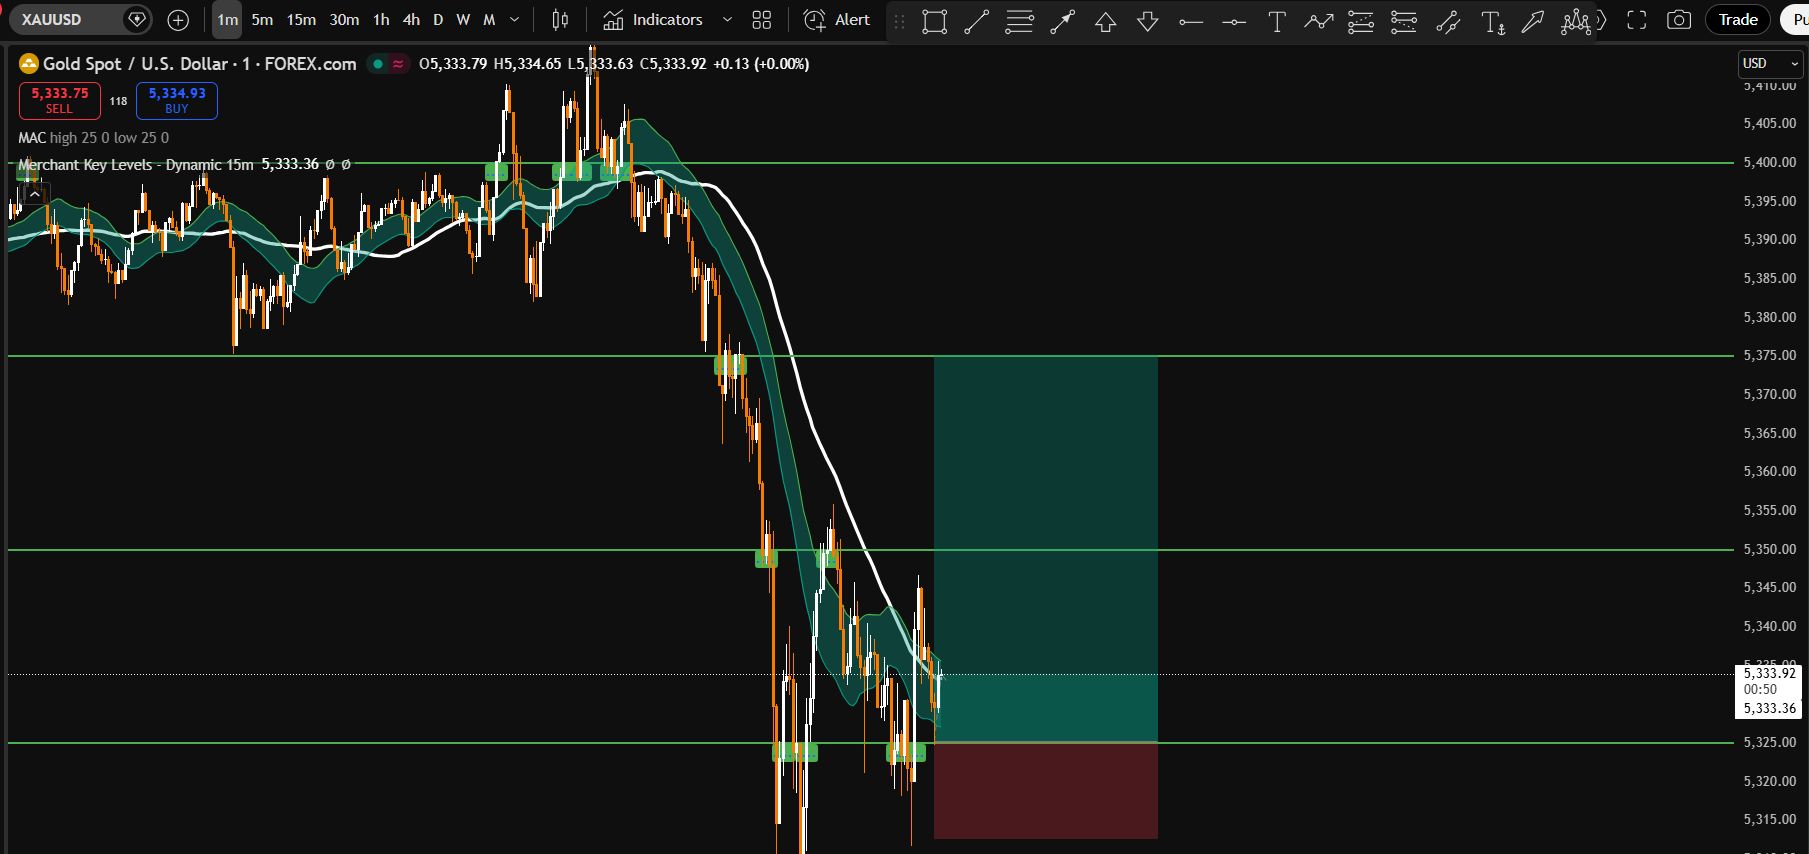Open the Indicators panel
The image size is (1809, 854).
click(653, 20)
